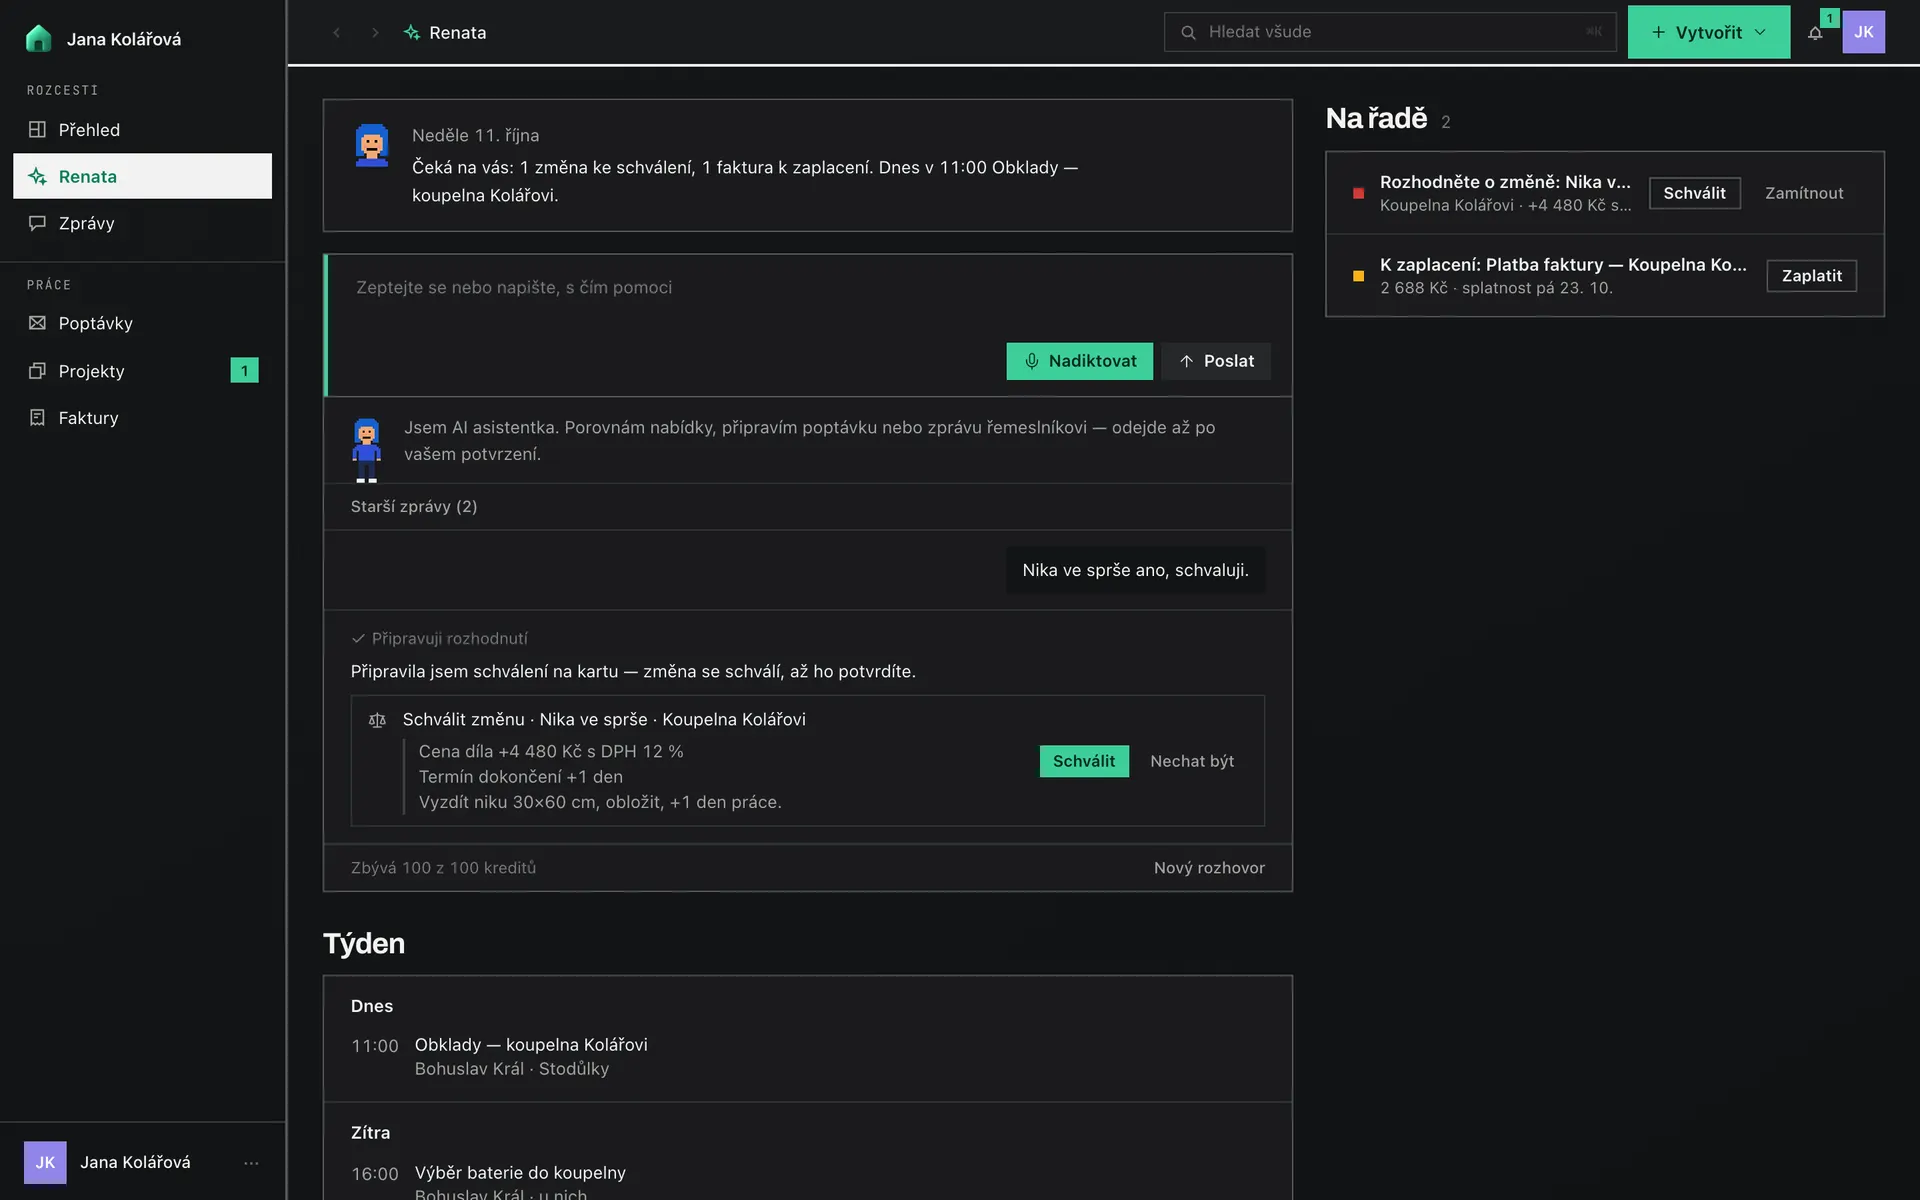
Task: Click the scales icon on approval card
Action: [377, 720]
